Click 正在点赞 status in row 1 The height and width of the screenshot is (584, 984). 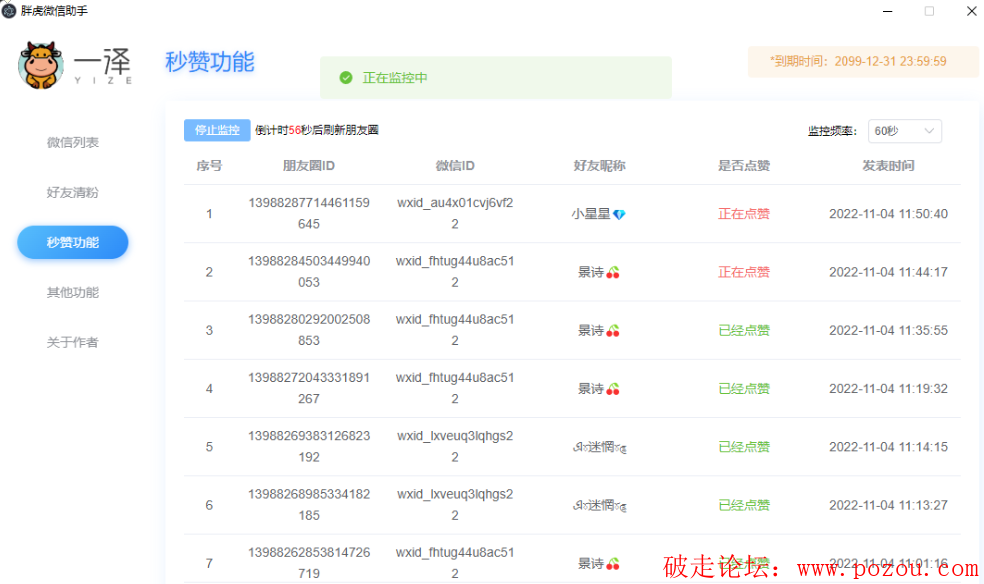[744, 214]
